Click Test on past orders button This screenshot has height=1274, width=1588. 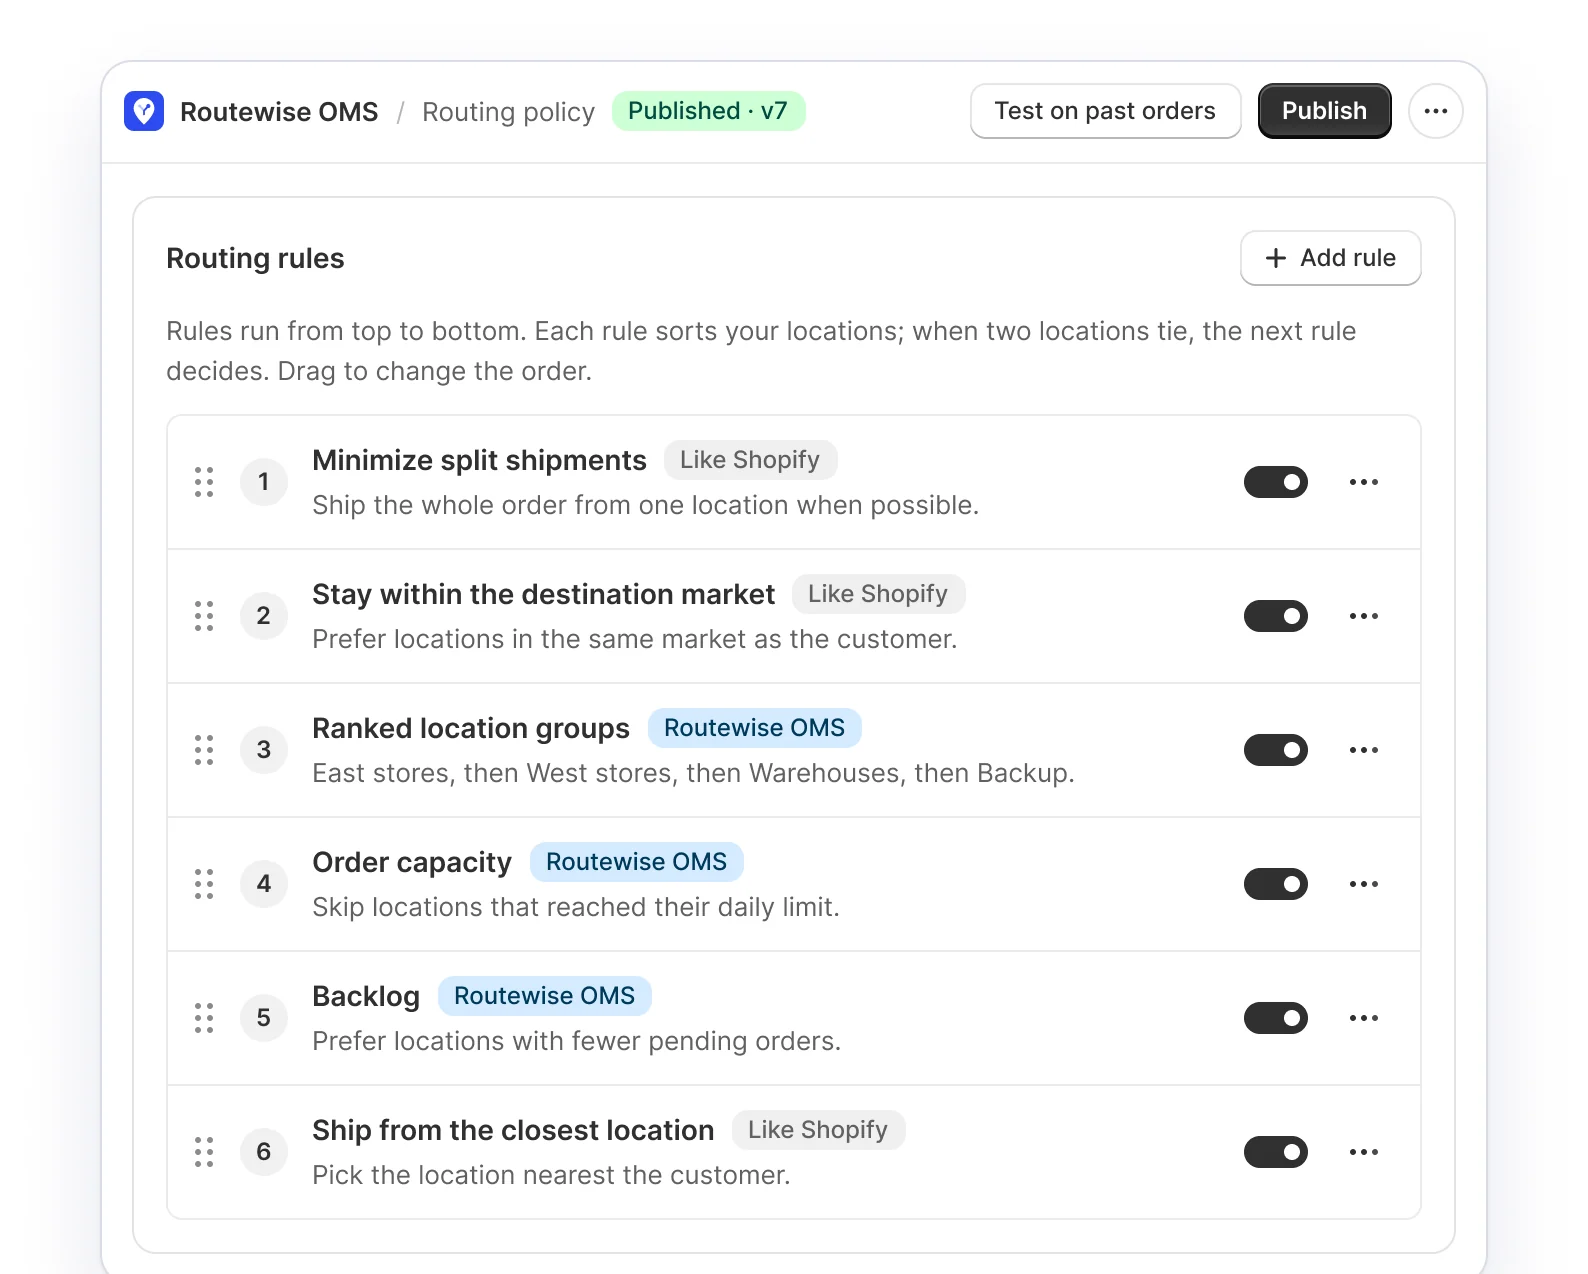(1105, 111)
